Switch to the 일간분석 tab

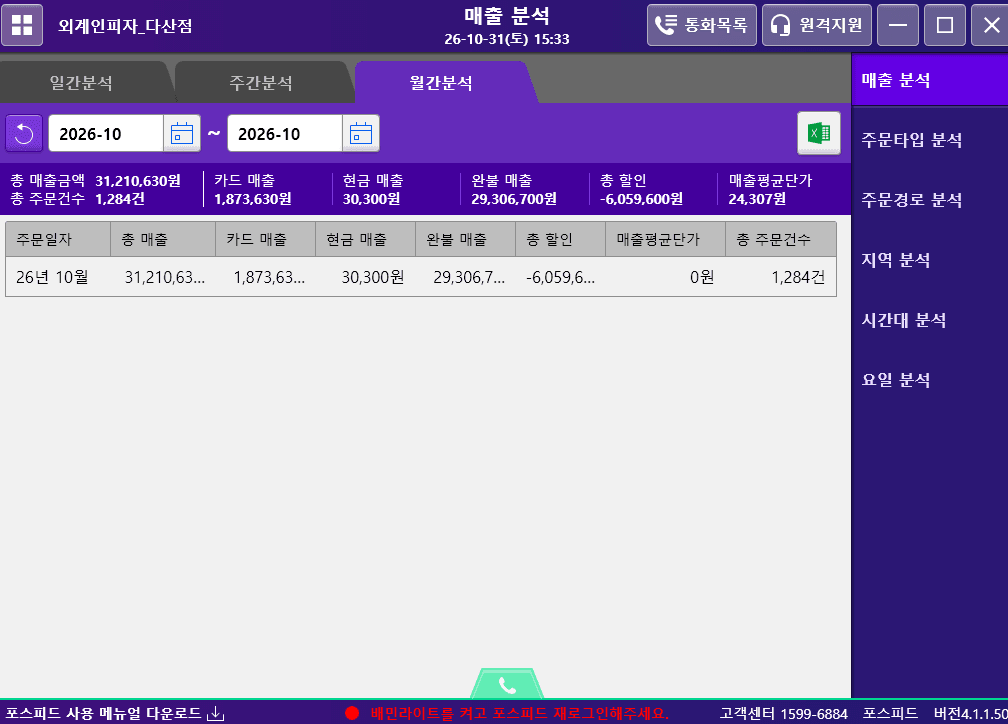coord(82,82)
